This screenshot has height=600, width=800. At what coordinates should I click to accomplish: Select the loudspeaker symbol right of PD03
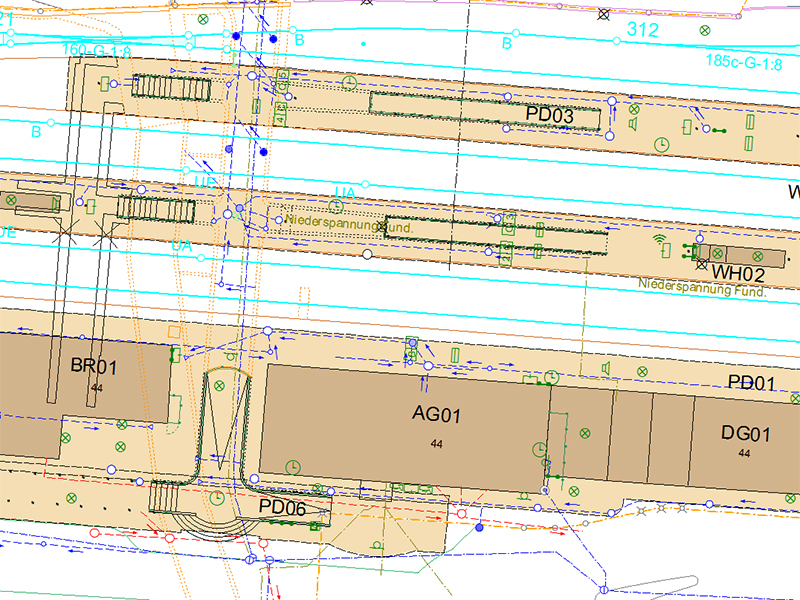(634, 123)
